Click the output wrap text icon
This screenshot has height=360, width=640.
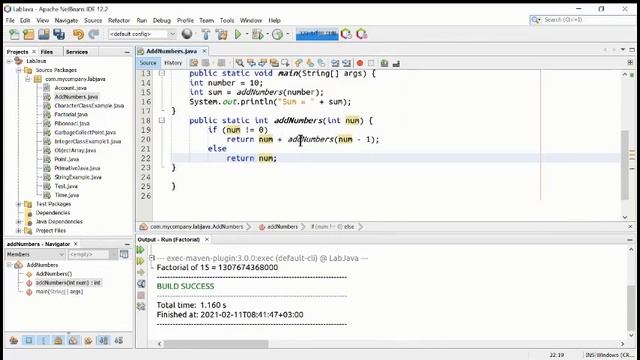[x=141, y=284]
